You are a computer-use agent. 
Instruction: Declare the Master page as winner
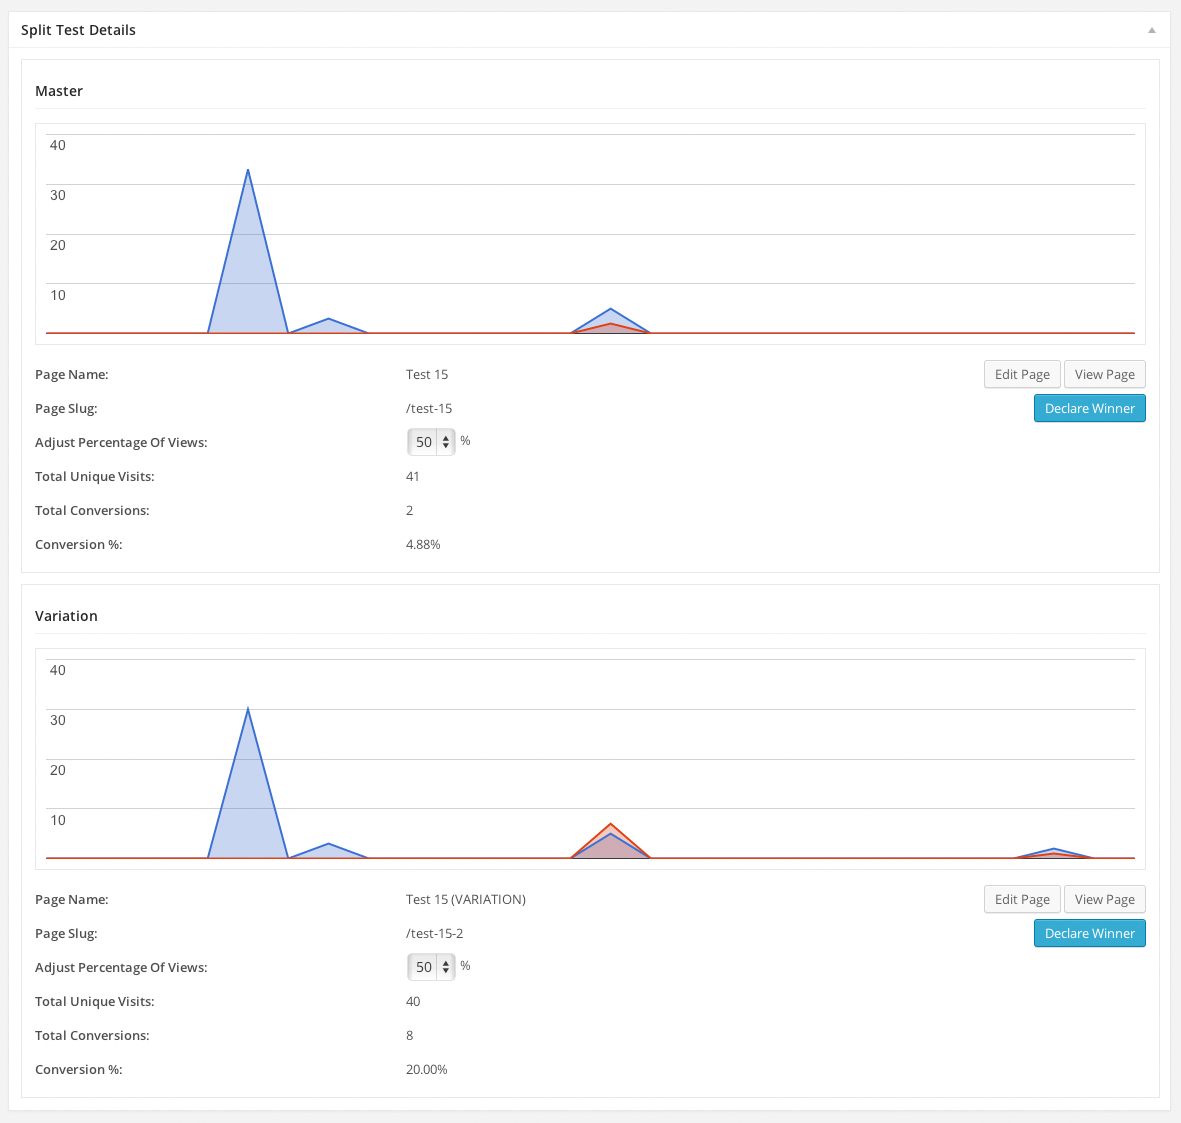tap(1089, 408)
